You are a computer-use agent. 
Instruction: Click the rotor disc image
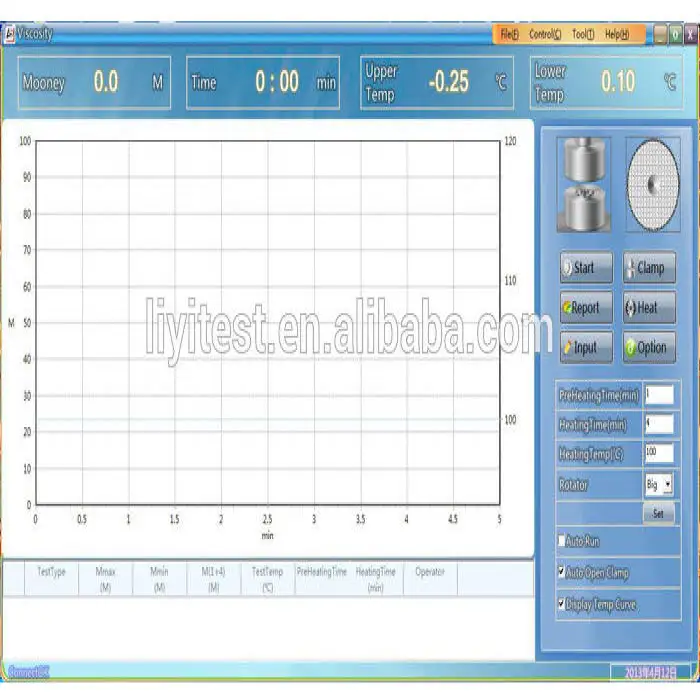[x=652, y=185]
